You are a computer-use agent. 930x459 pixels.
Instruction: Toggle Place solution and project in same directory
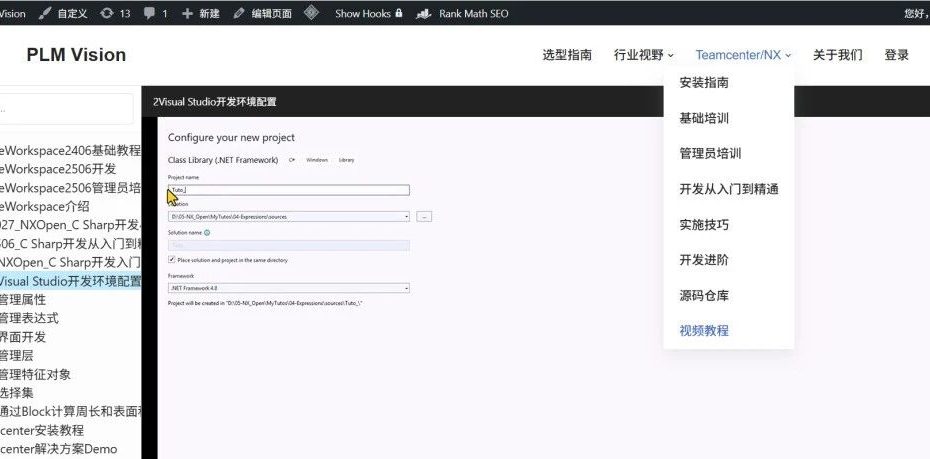[172, 259]
